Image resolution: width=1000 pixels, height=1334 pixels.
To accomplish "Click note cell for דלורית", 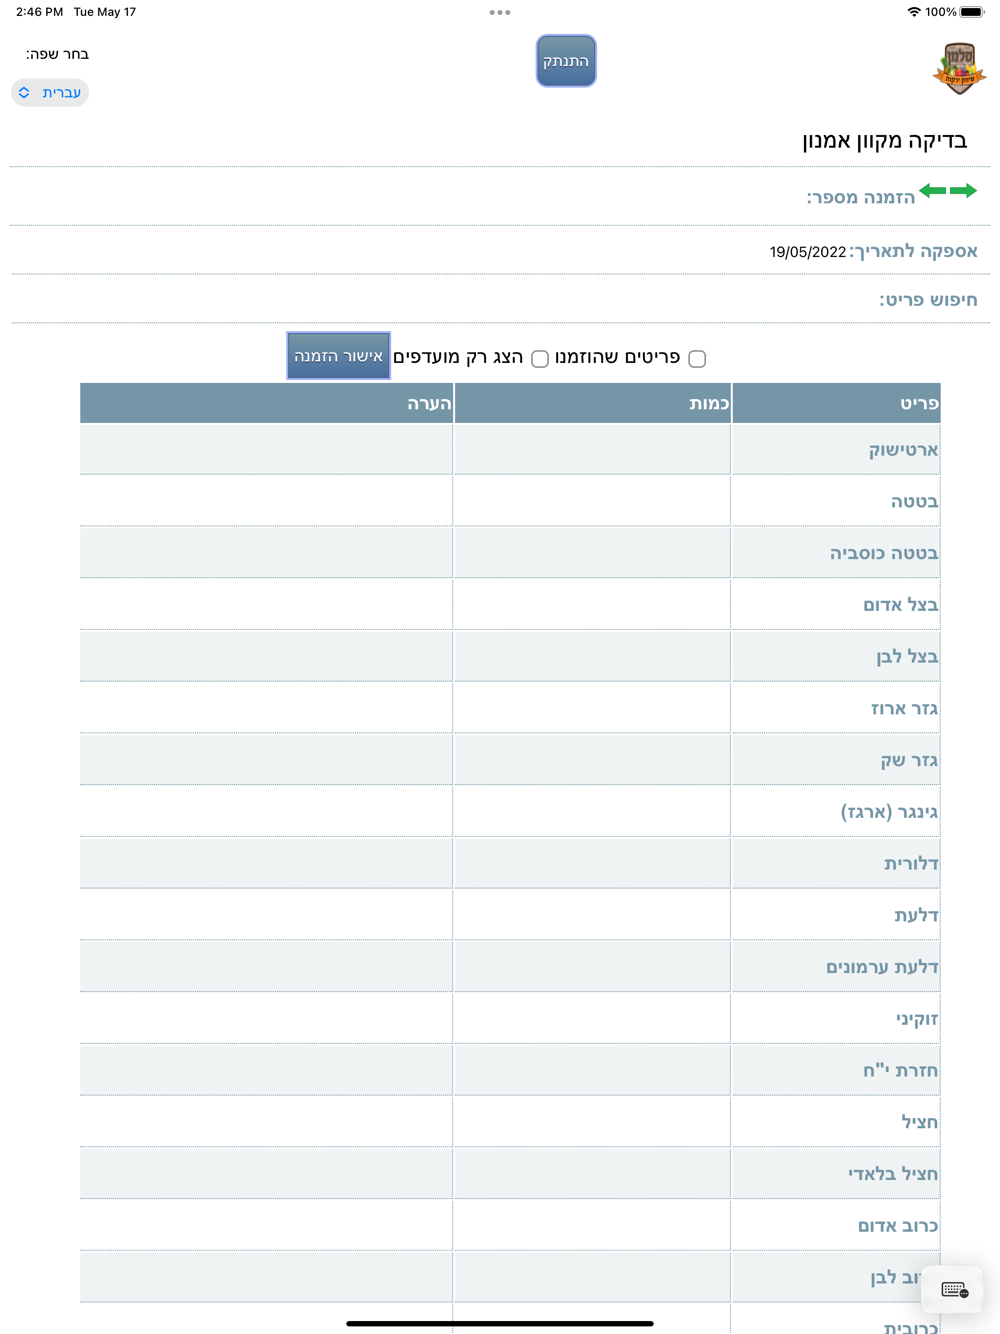I will point(266,863).
